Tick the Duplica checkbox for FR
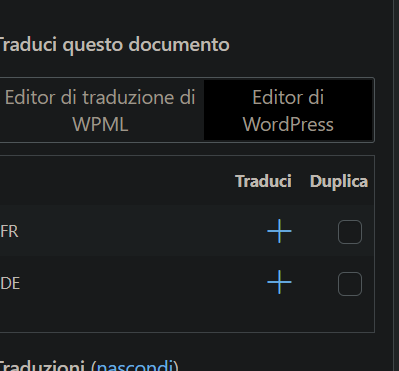The width and height of the screenshot is (399, 371). [350, 232]
